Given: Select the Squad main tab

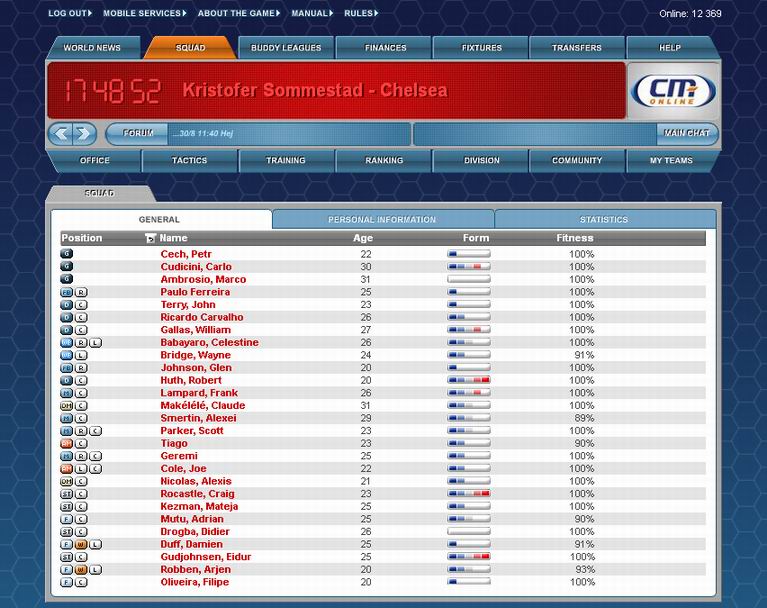Looking at the screenshot, I should [x=190, y=48].
